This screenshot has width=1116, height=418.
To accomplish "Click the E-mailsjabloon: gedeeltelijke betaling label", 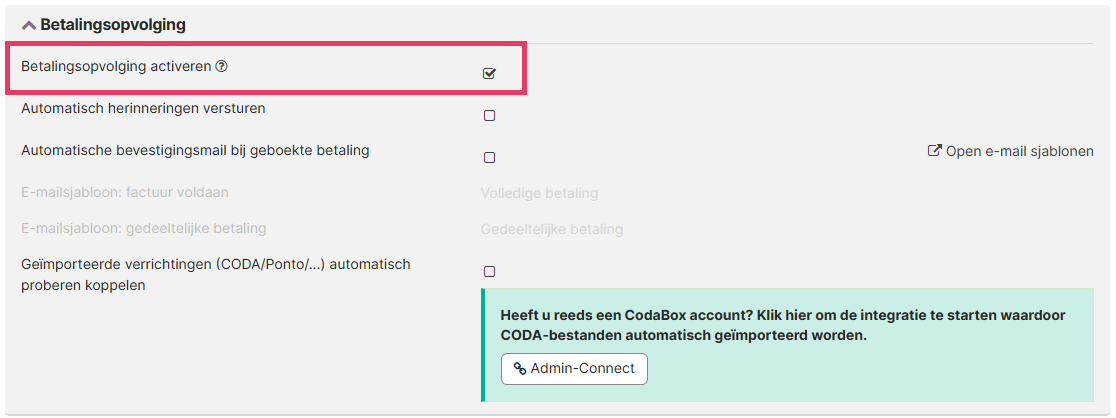I will [143, 228].
